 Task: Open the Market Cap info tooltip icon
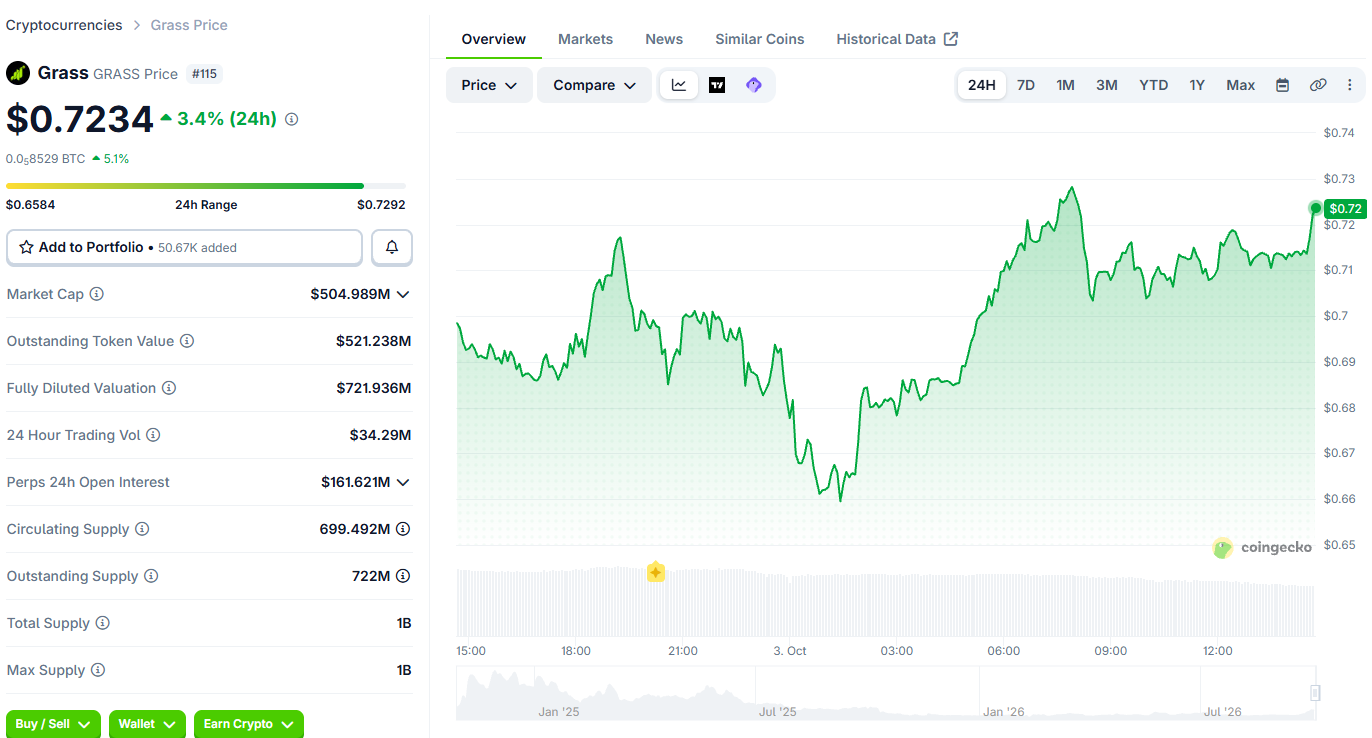(97, 294)
